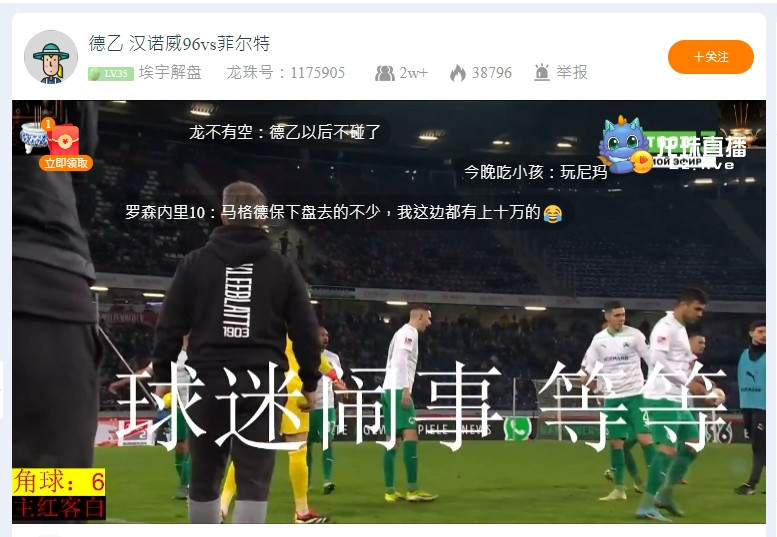The width and height of the screenshot is (777, 537).
Task: Open the 举报 report link
Action: click(572, 72)
